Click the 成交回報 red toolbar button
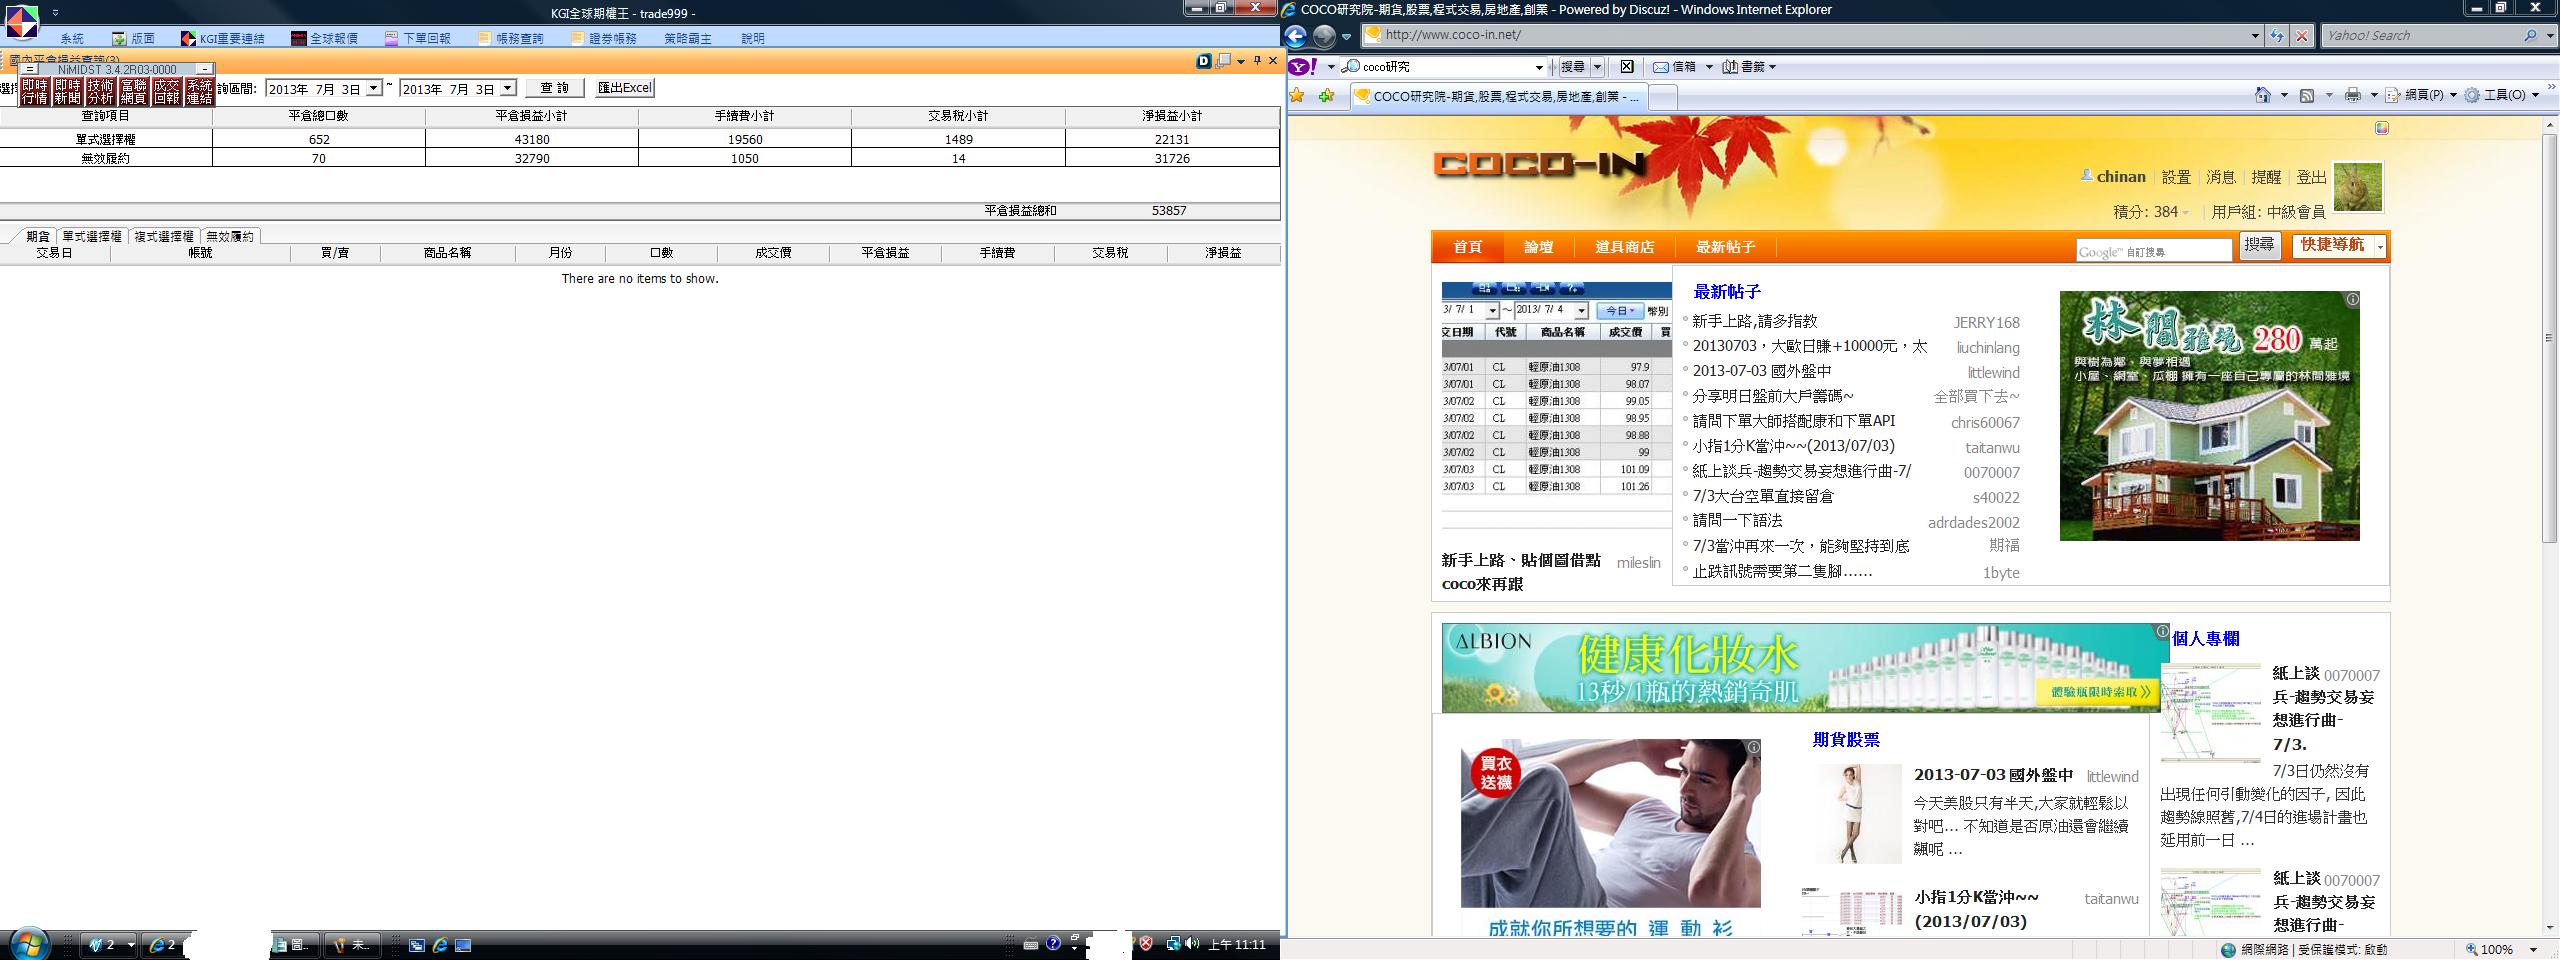 point(167,92)
